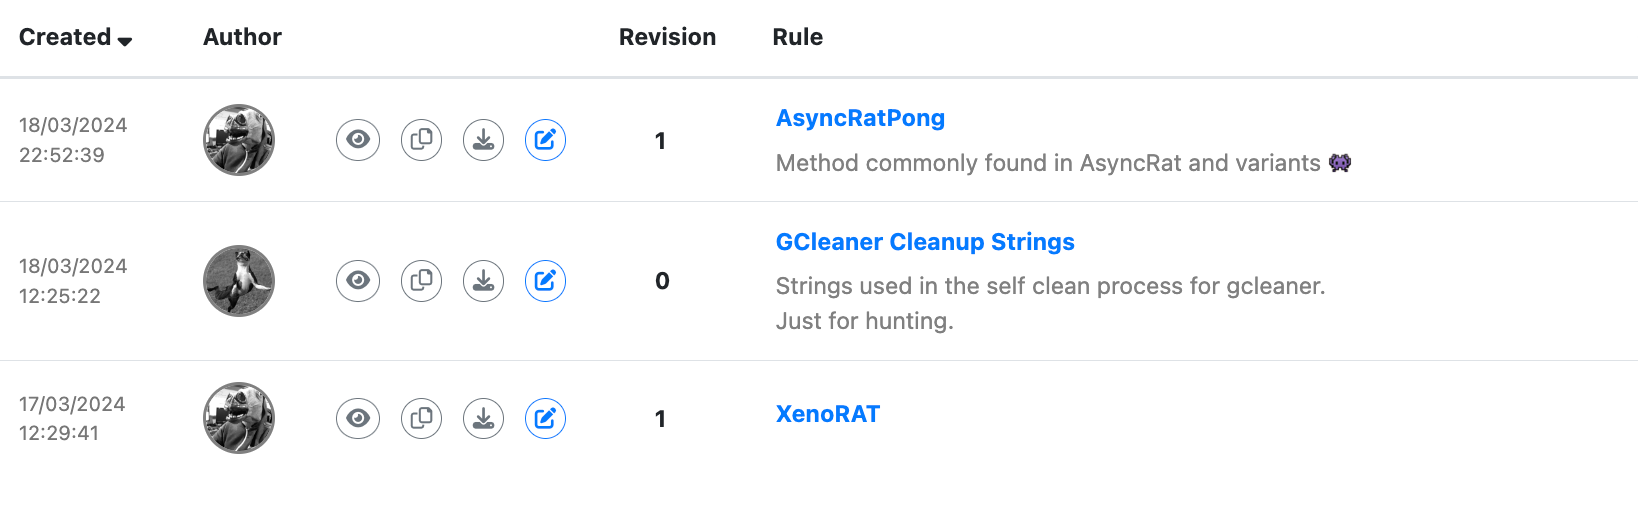
Task: View the AsyncRatPong rule with eye icon
Action: [x=358, y=140]
